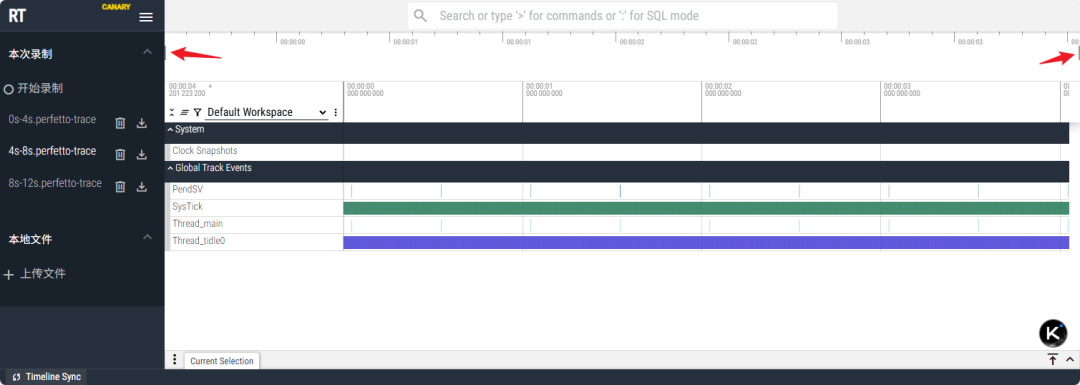Screen dimensions: 1080x385
Task: Switch to the Current Selection tab
Action: click(222, 361)
